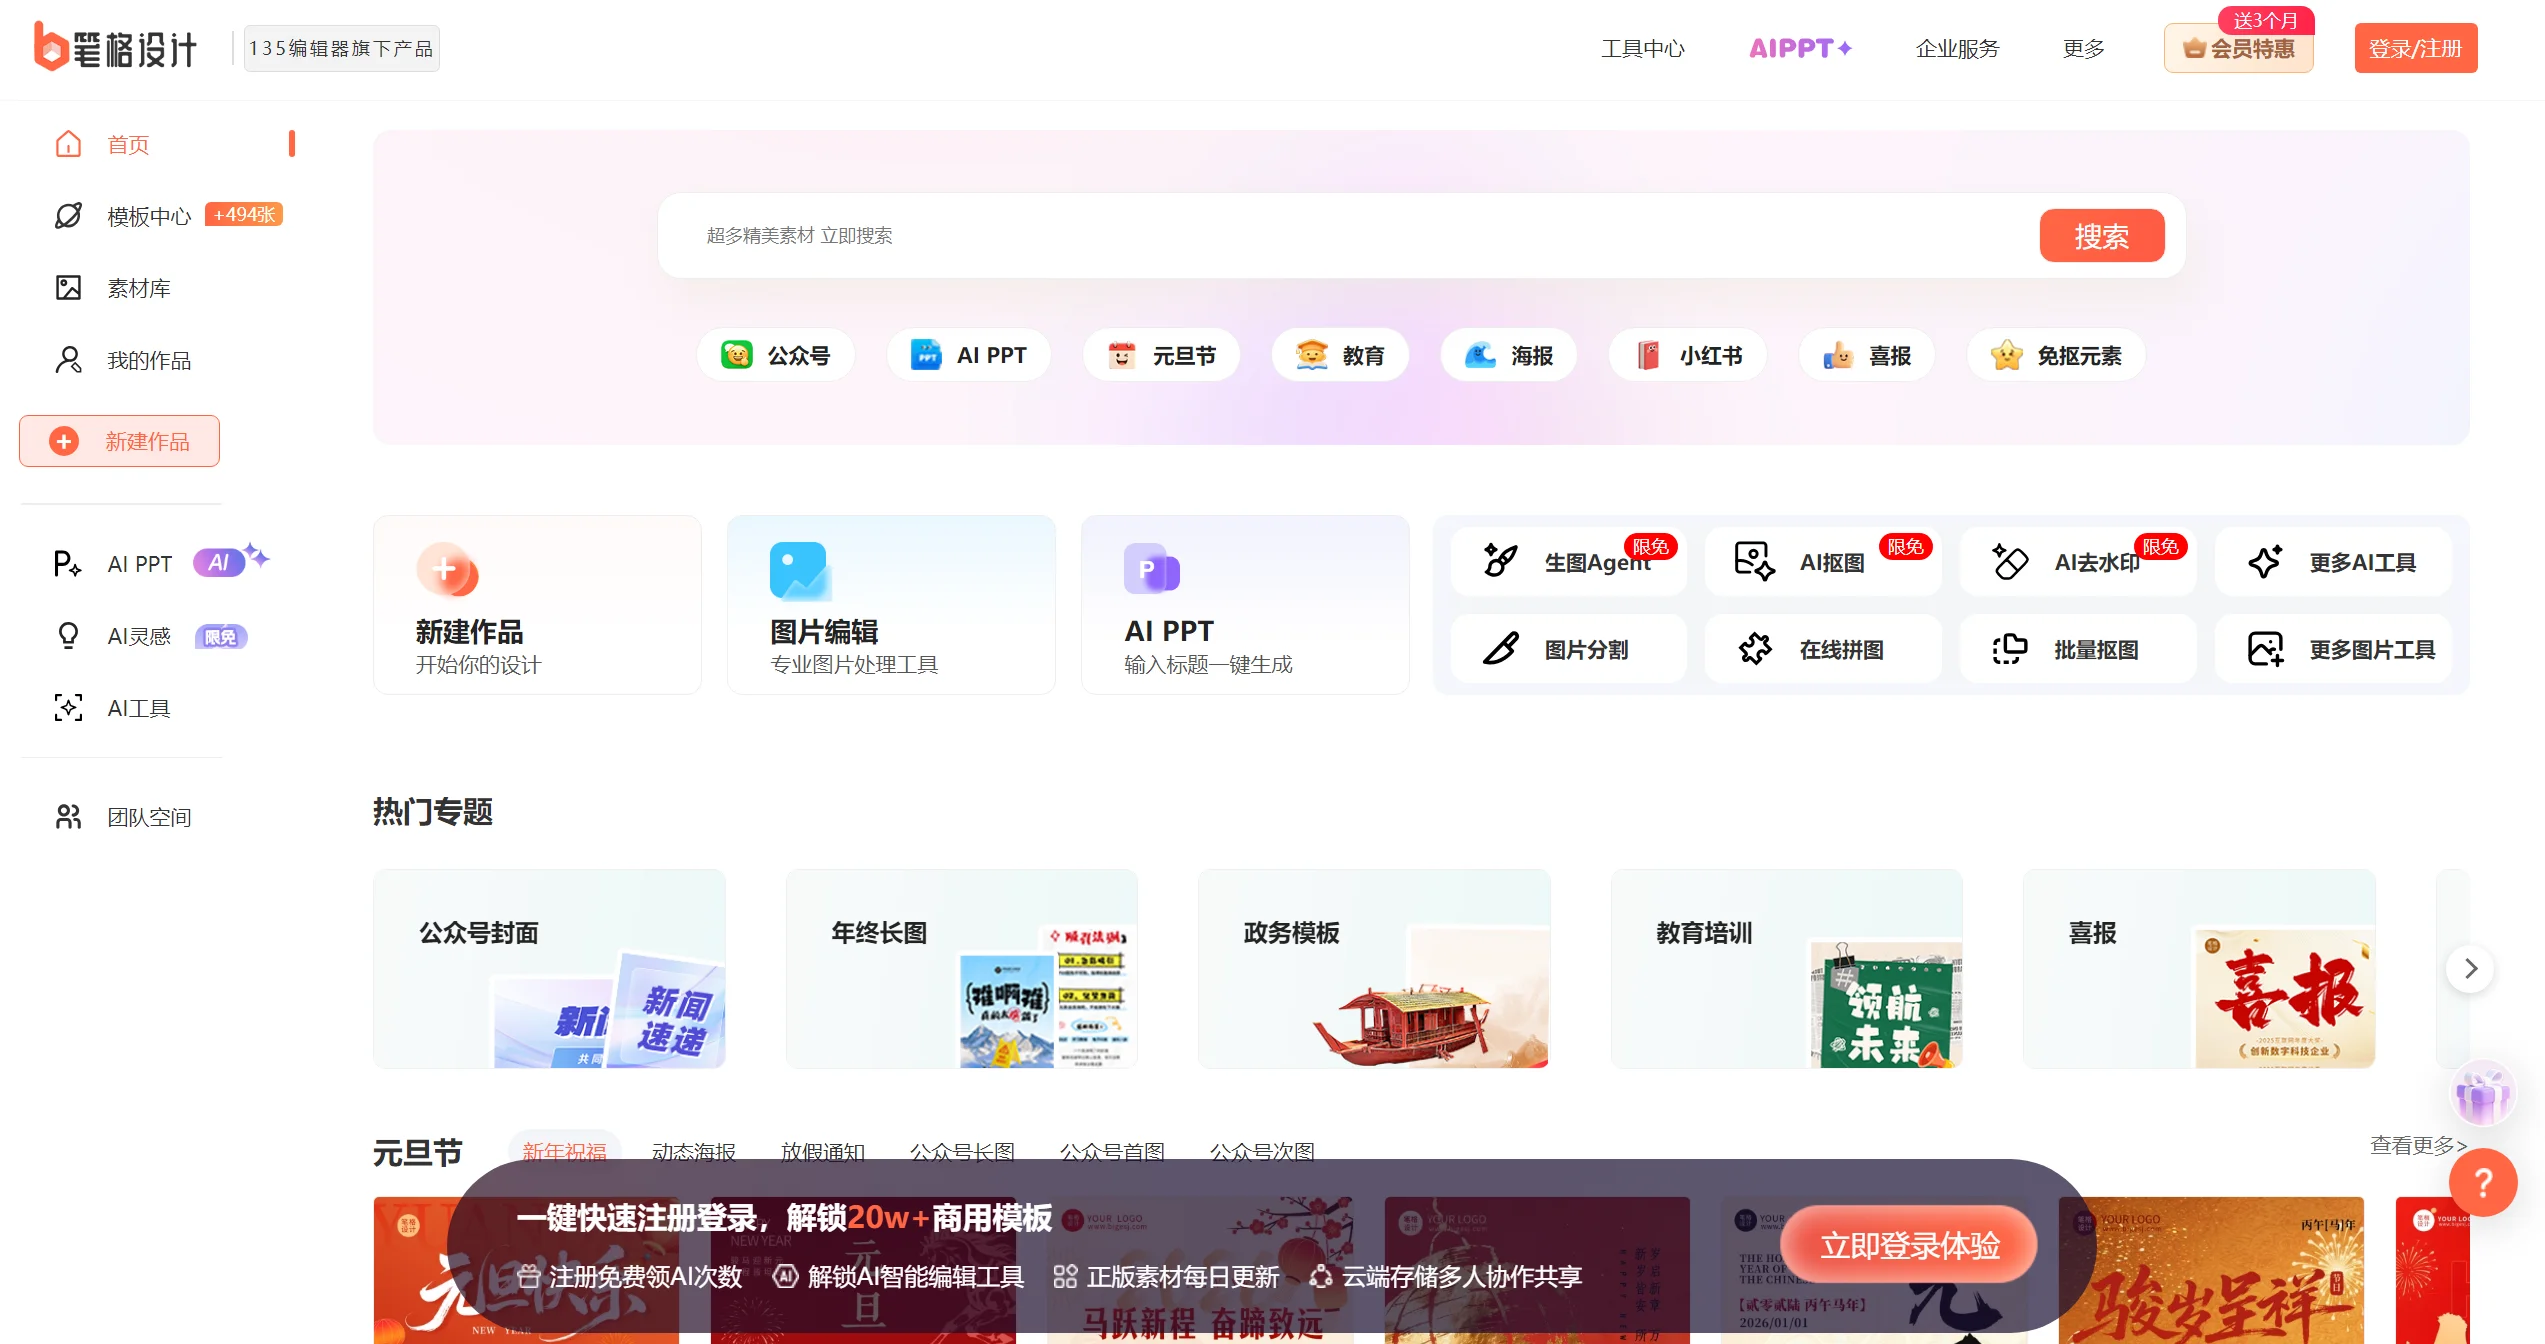Click the 登录/注册 button
The image size is (2545, 1344).
point(2415,47)
